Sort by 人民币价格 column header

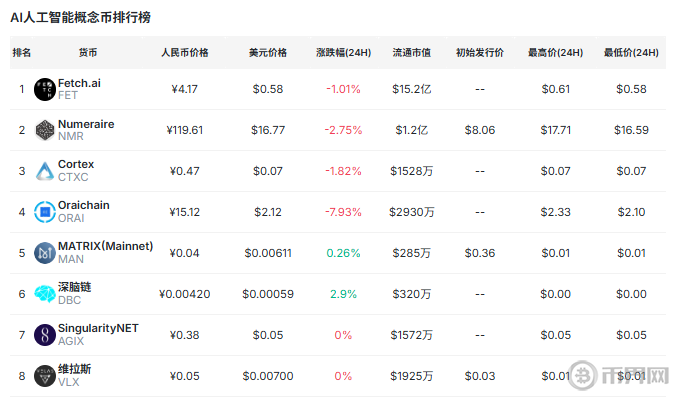pos(185,52)
